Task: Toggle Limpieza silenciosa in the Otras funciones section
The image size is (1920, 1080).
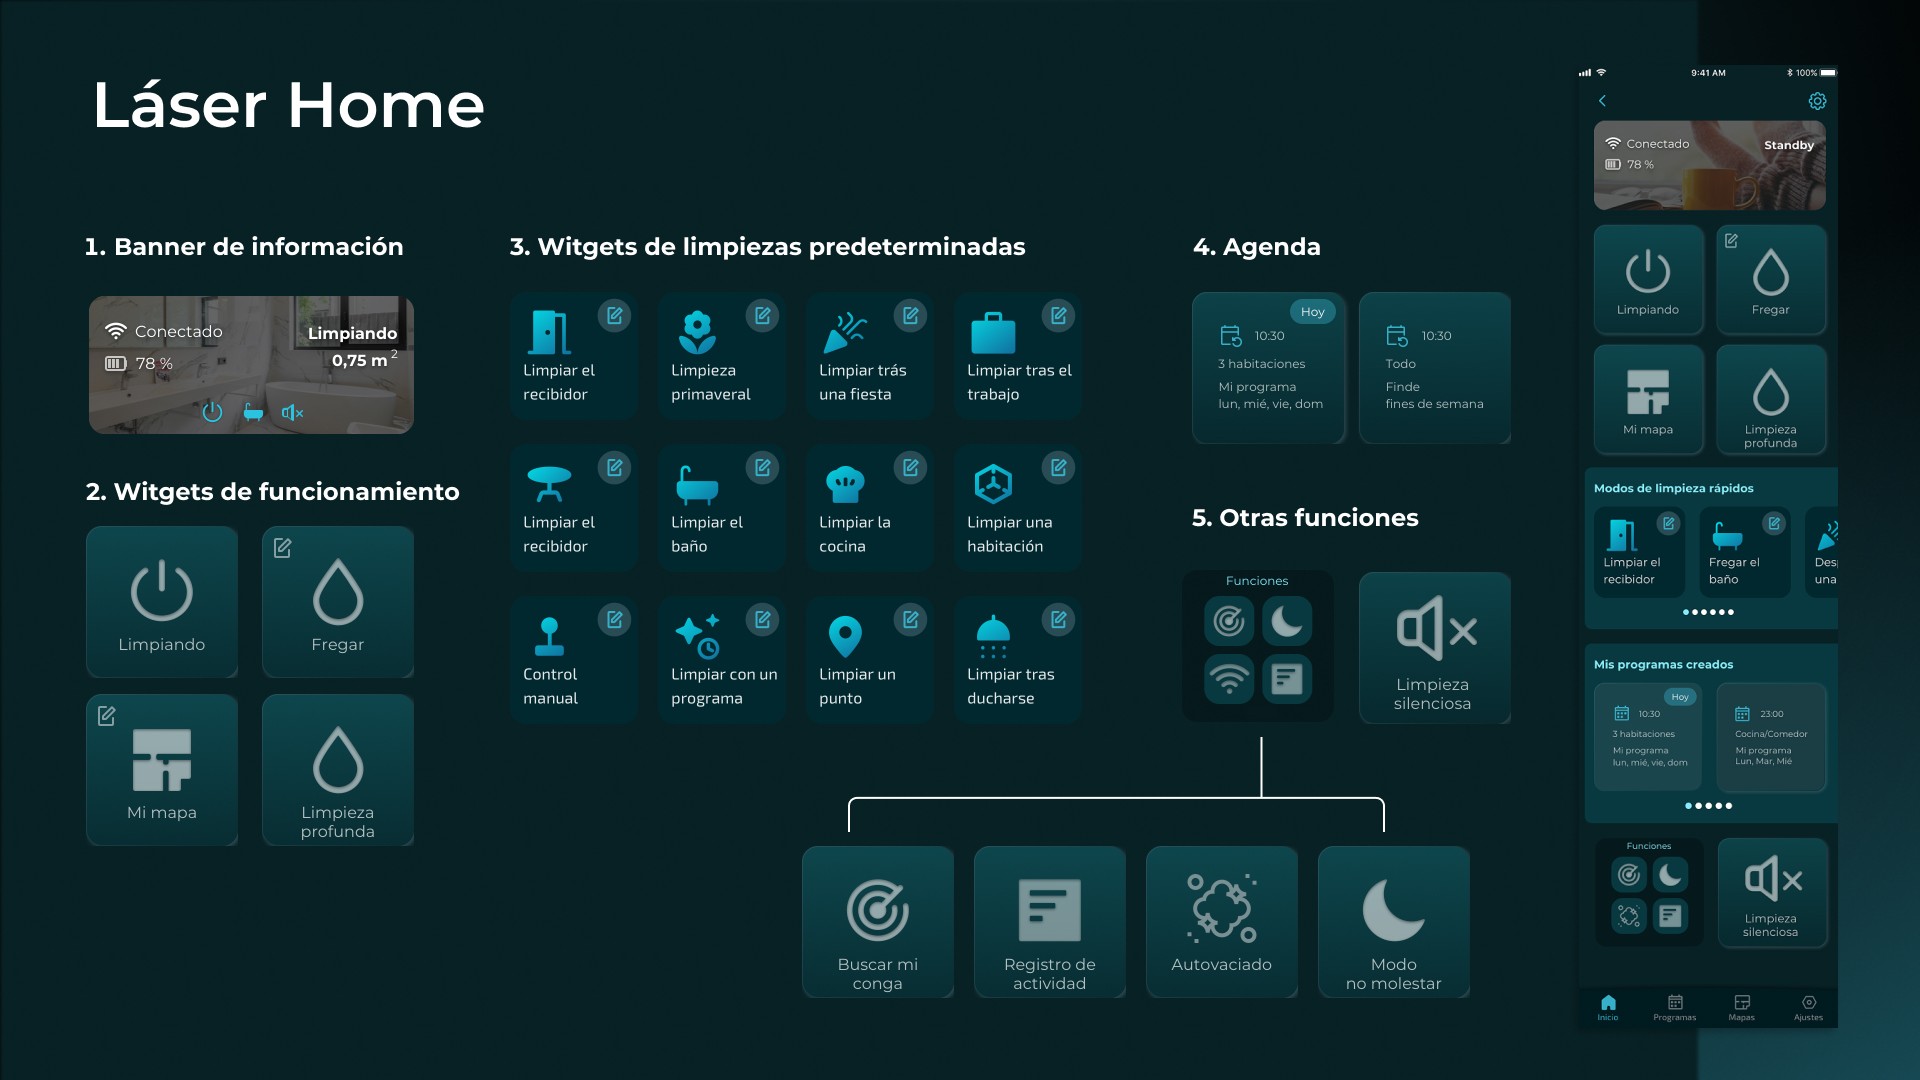Action: [1434, 647]
